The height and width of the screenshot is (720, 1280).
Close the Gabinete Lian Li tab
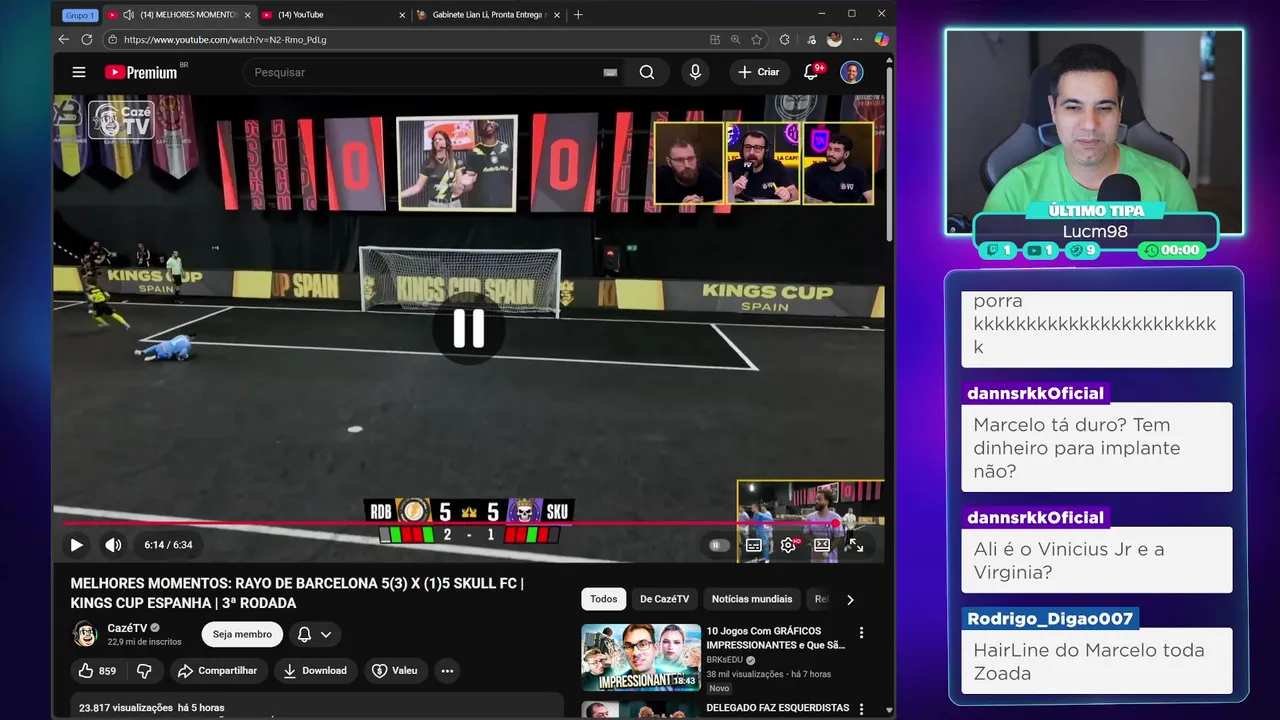557,15
